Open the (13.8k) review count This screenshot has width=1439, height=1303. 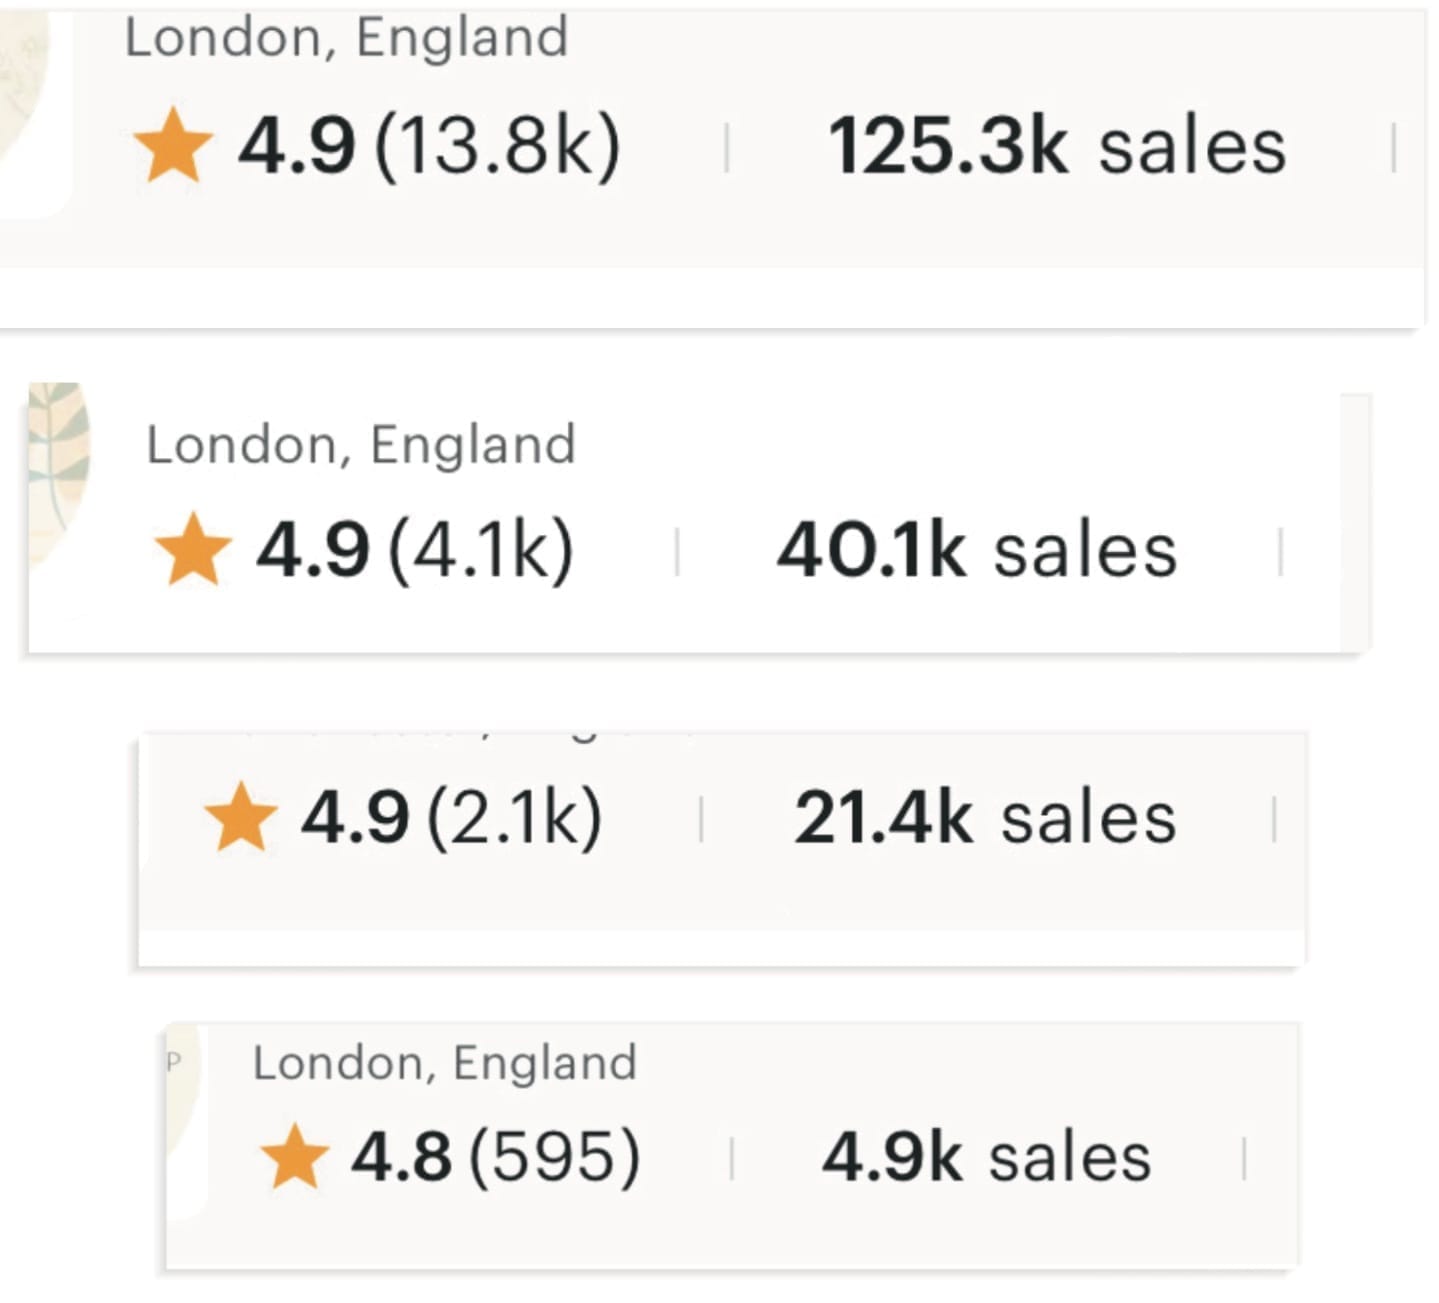[x=497, y=146]
